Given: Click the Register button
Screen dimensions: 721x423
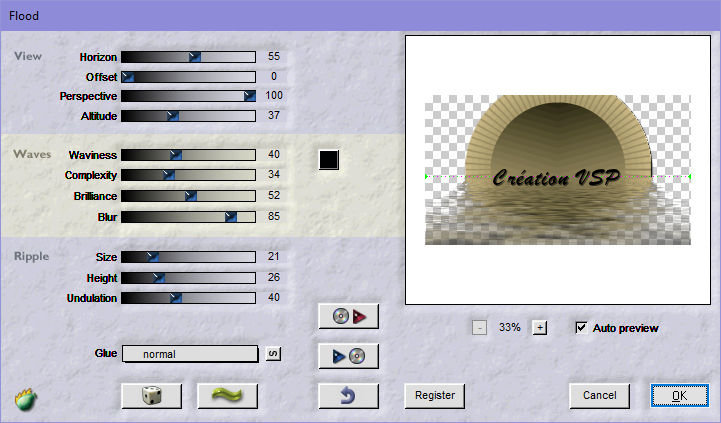Looking at the screenshot, I should point(435,396).
